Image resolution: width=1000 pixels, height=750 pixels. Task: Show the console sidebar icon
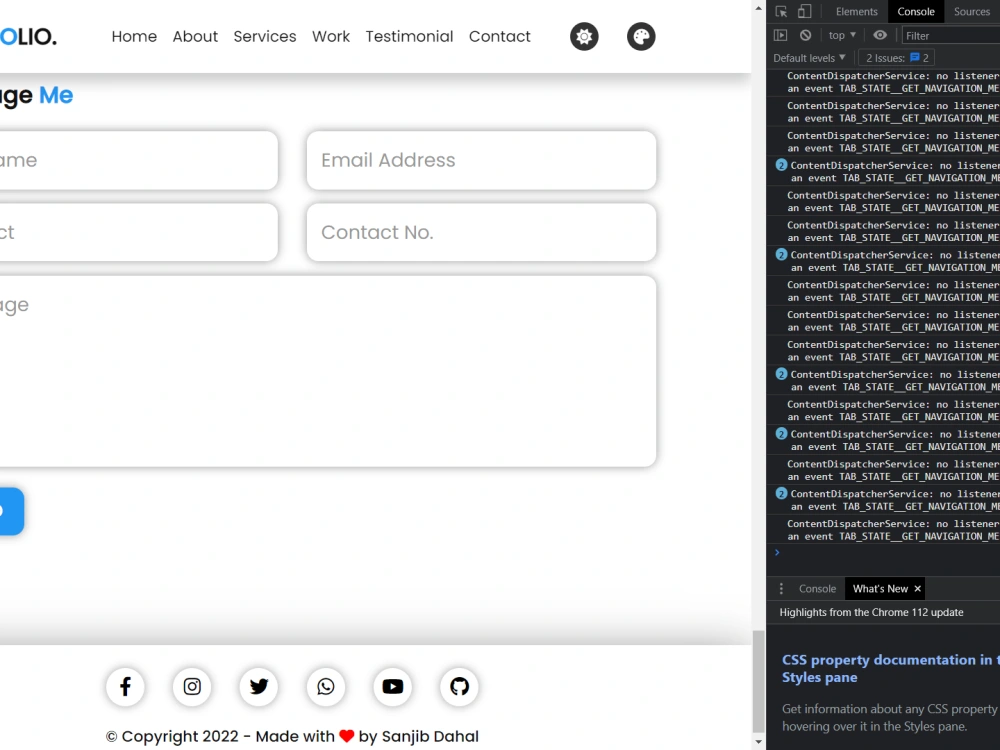click(781, 35)
